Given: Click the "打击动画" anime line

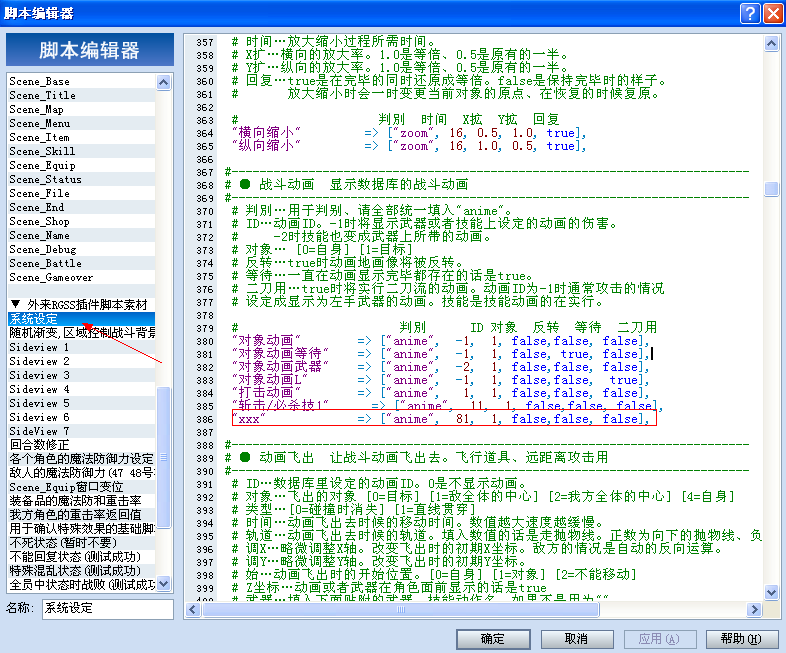Looking at the screenshot, I should (441, 393).
